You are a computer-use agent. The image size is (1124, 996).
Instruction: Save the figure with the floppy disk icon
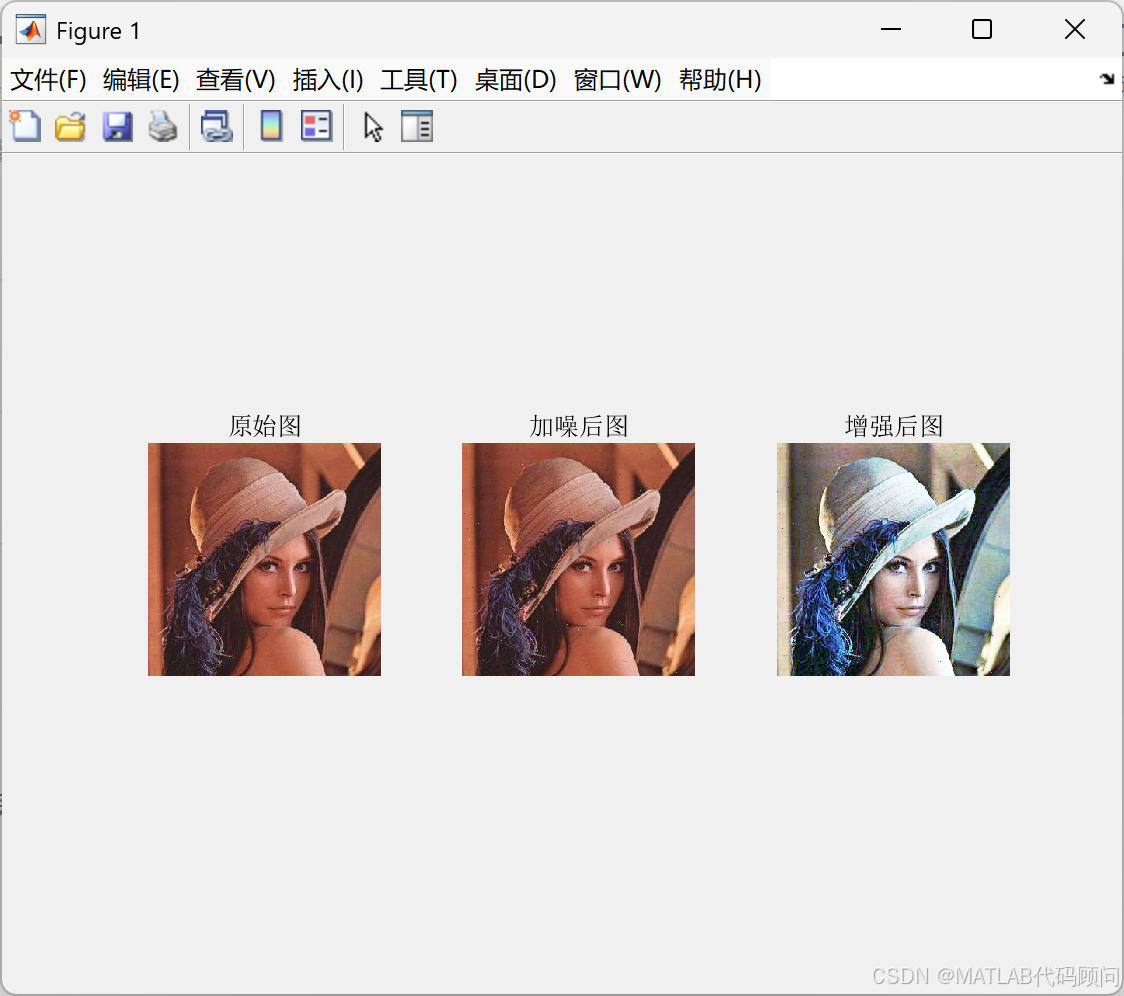[x=117, y=126]
